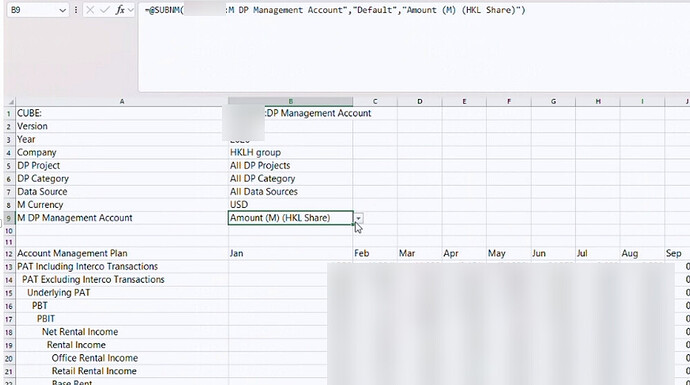Click the Net Rental Income row
Screen dimensions: 690x385
point(122,332)
